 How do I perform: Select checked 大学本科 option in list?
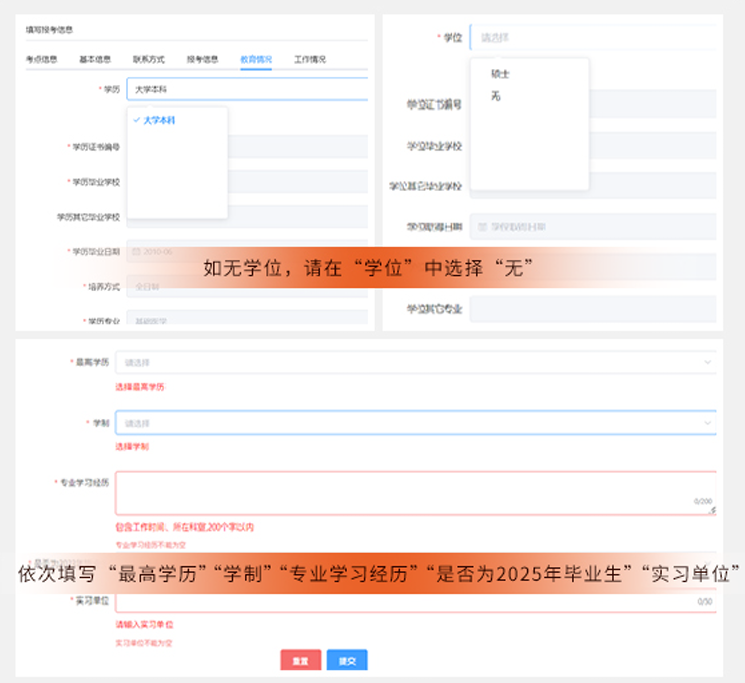[x=159, y=120]
